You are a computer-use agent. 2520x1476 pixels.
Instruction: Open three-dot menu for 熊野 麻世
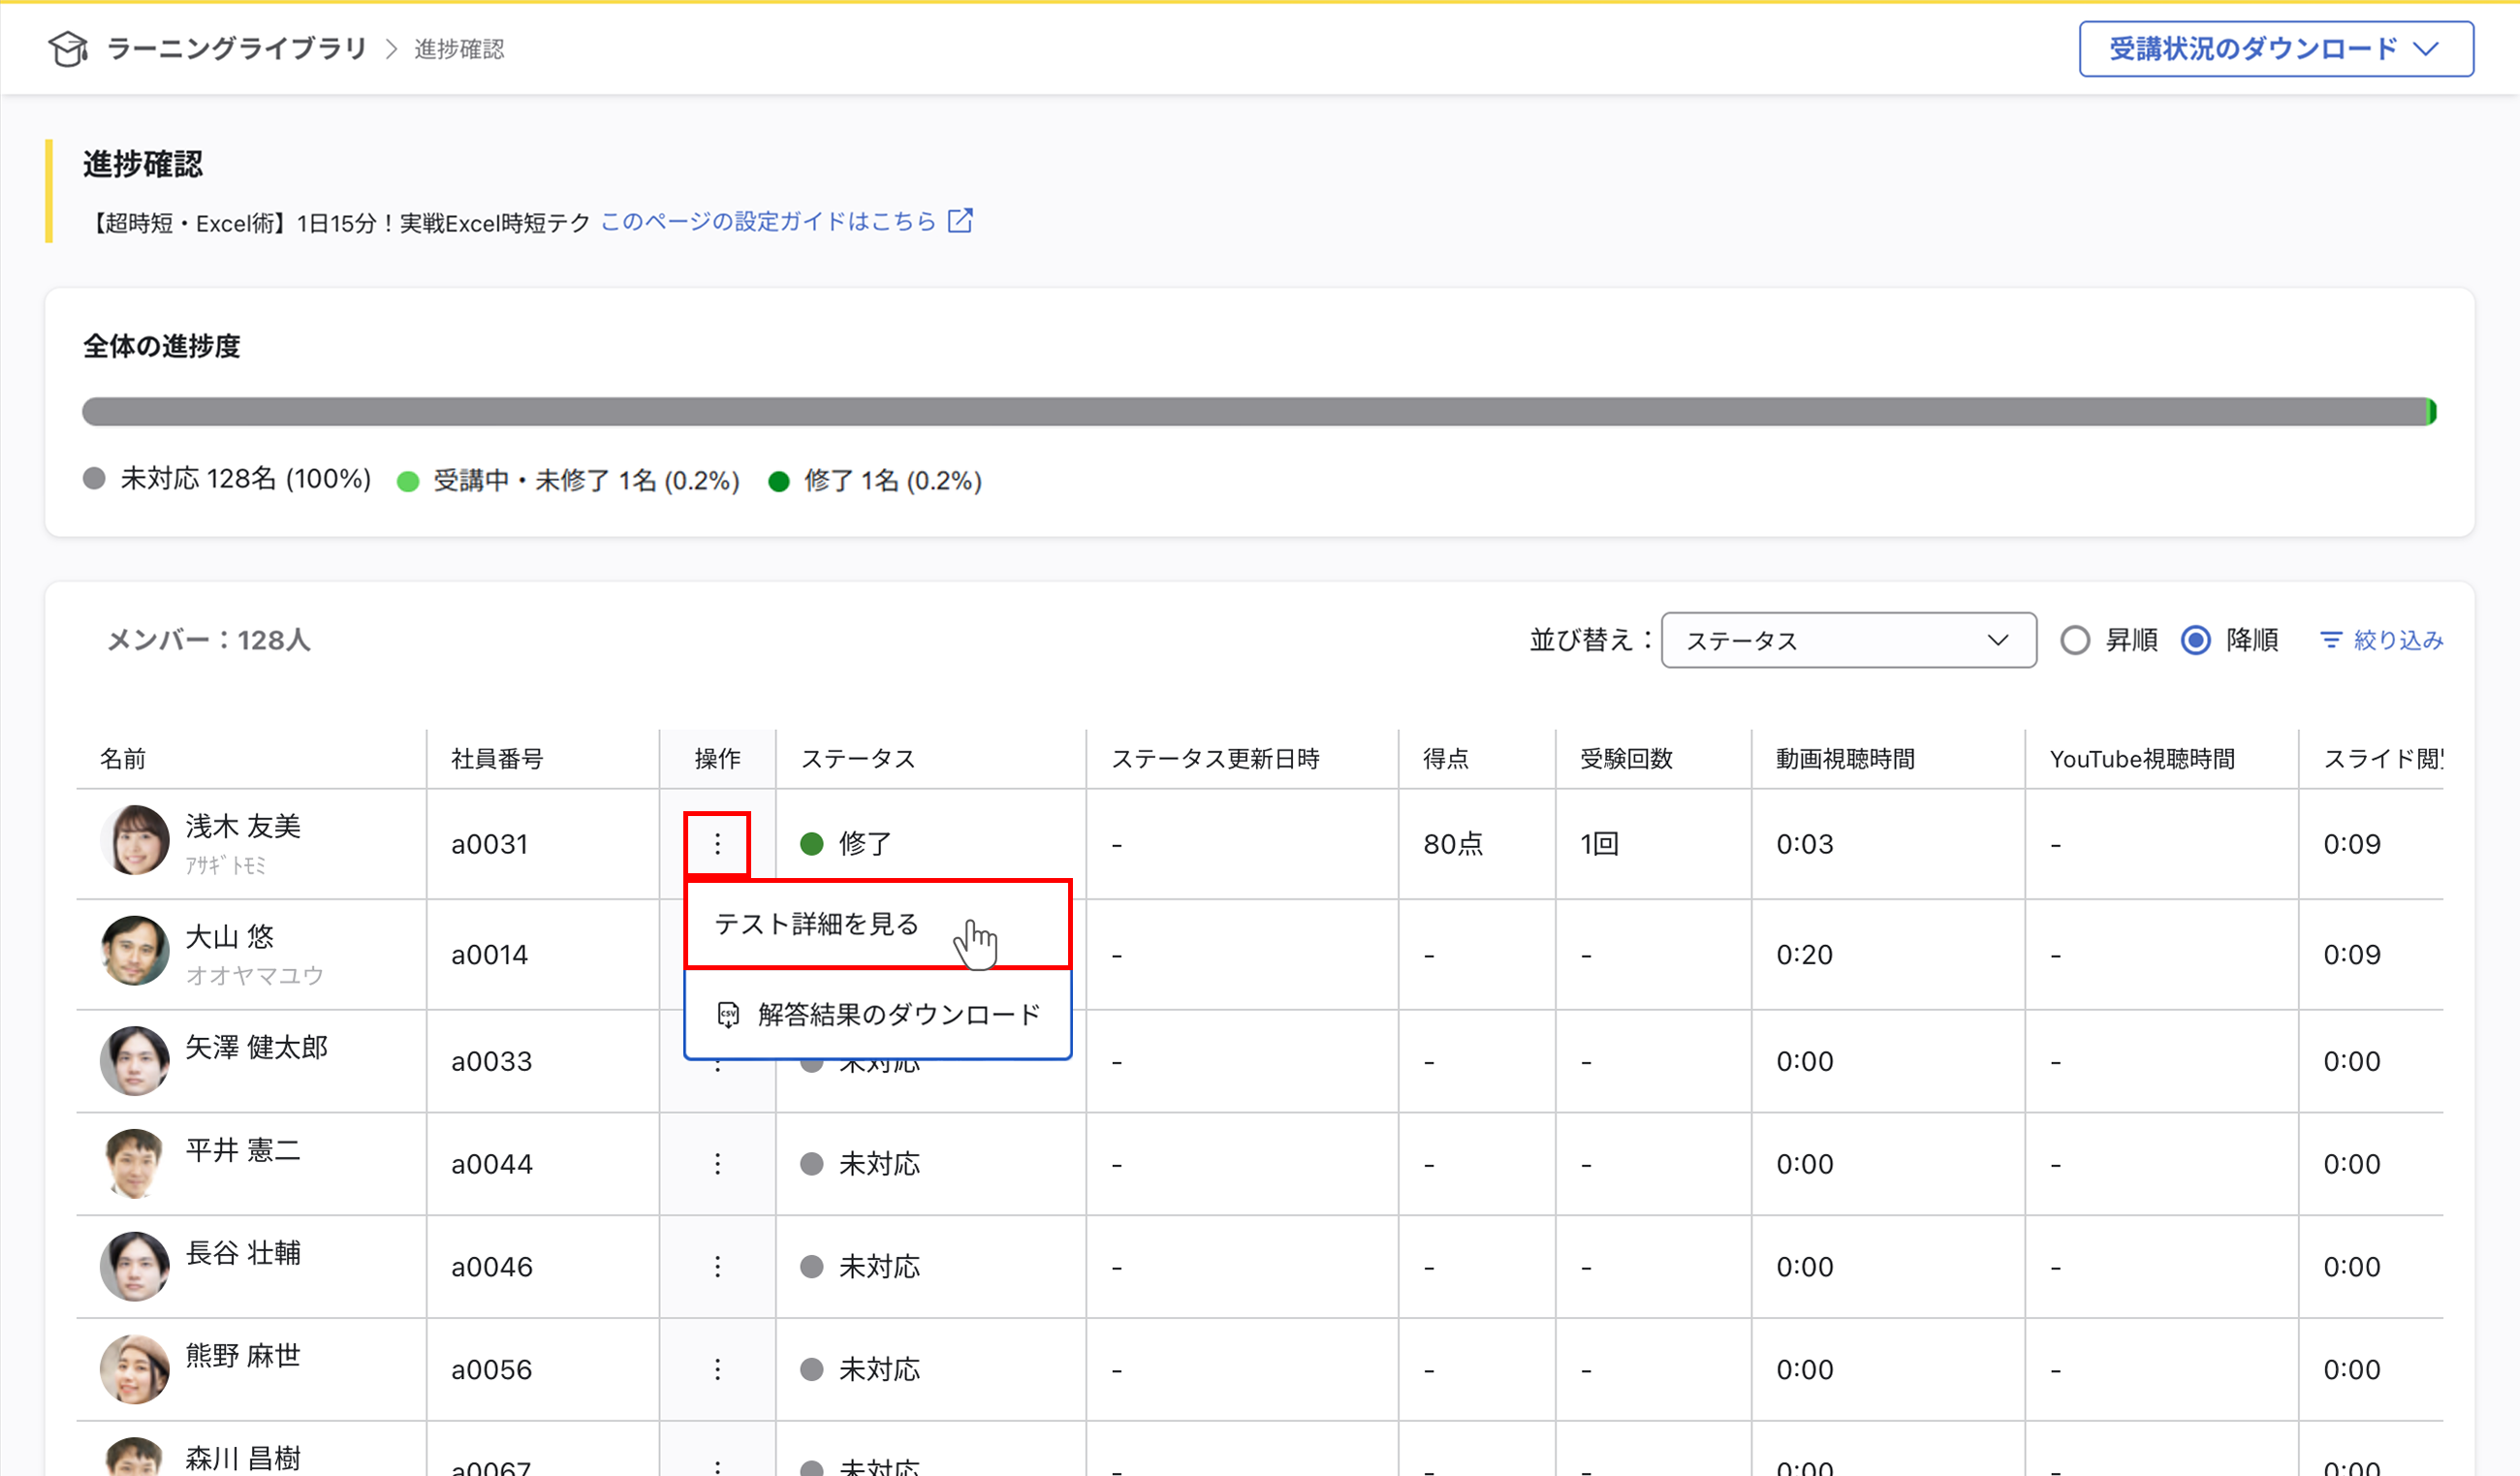point(717,1369)
